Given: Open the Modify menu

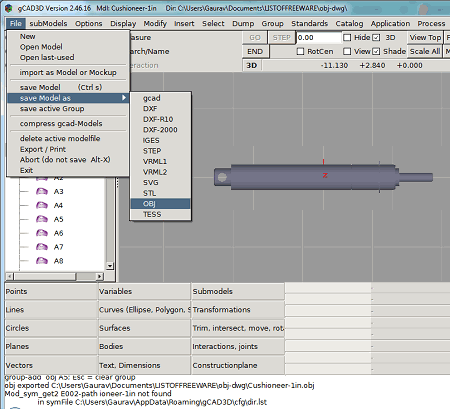Looking at the screenshot, I should point(155,23).
